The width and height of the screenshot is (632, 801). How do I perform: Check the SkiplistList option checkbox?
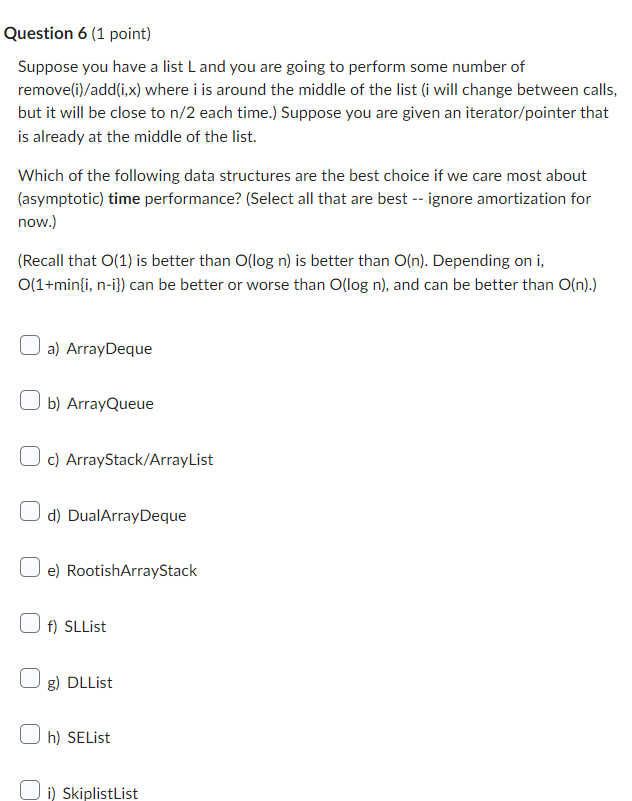point(30,788)
